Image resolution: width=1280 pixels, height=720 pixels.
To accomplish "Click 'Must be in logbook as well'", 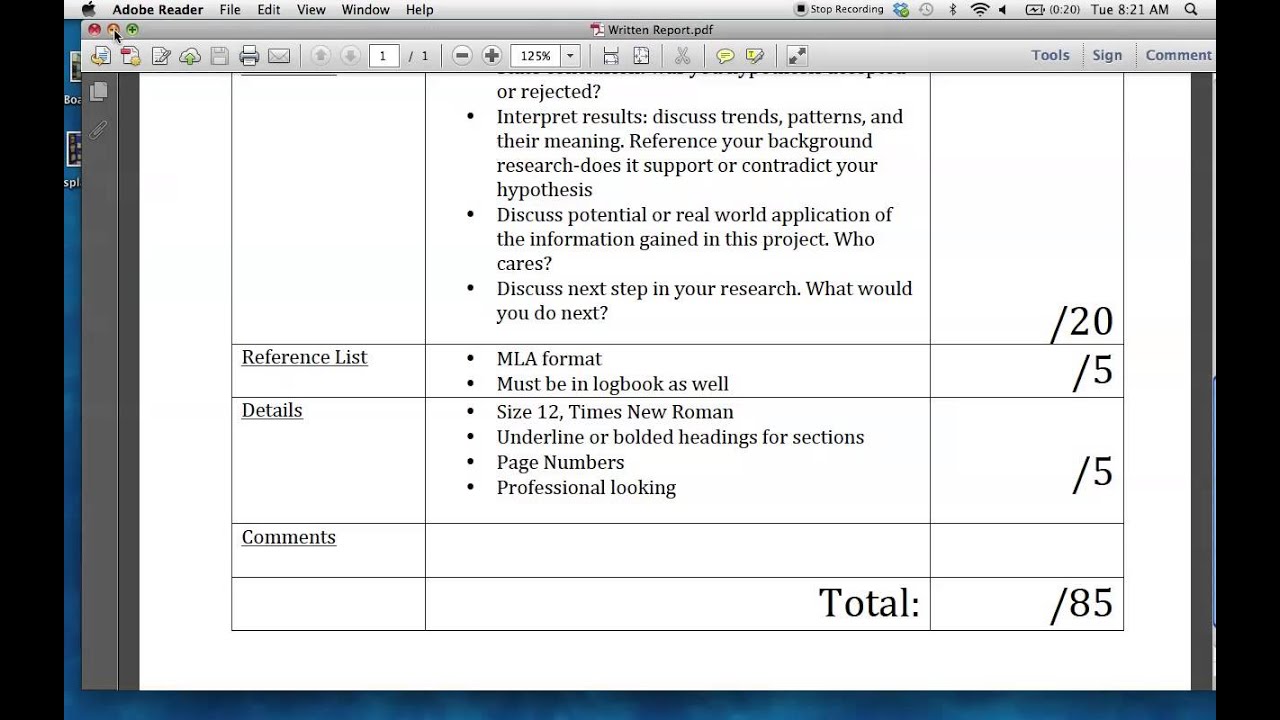I will pos(612,384).
